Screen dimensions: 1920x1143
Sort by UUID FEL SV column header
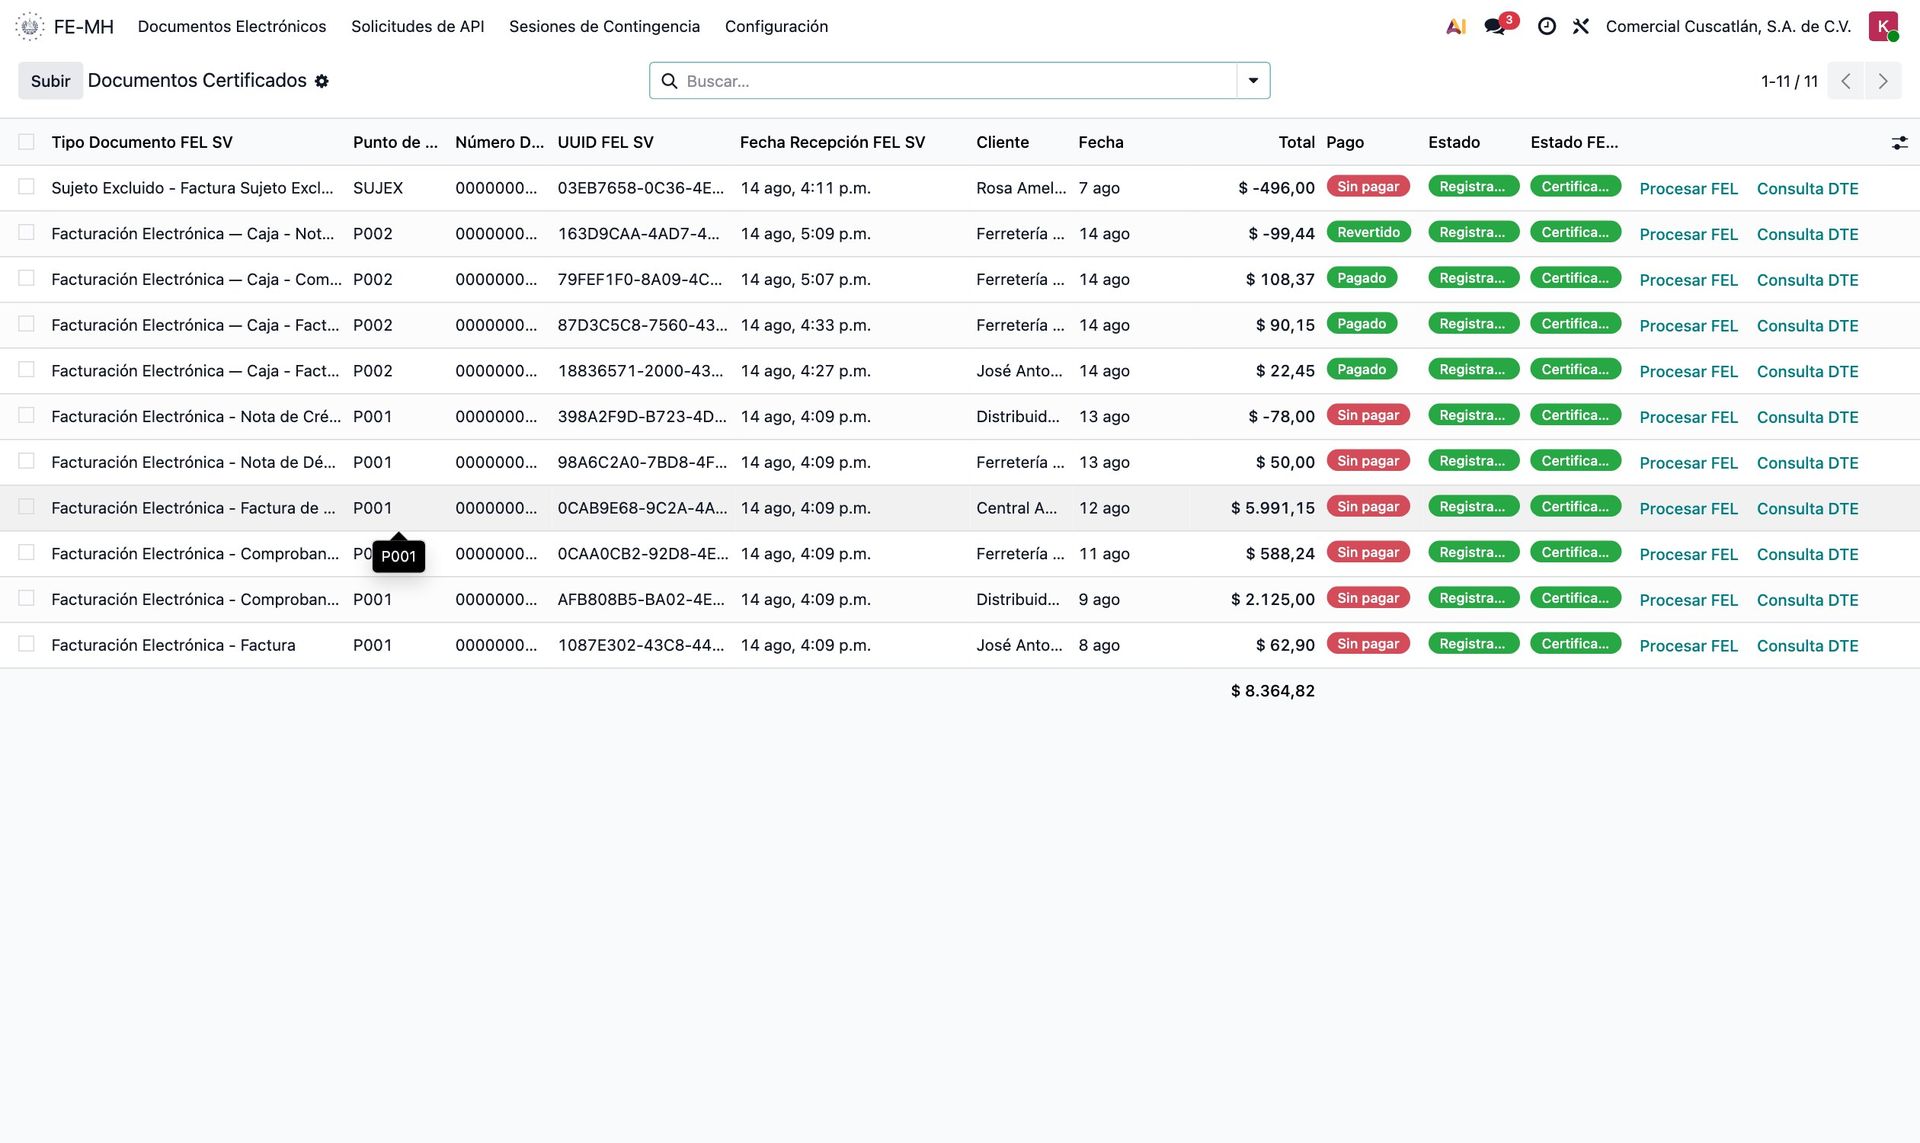click(x=605, y=142)
